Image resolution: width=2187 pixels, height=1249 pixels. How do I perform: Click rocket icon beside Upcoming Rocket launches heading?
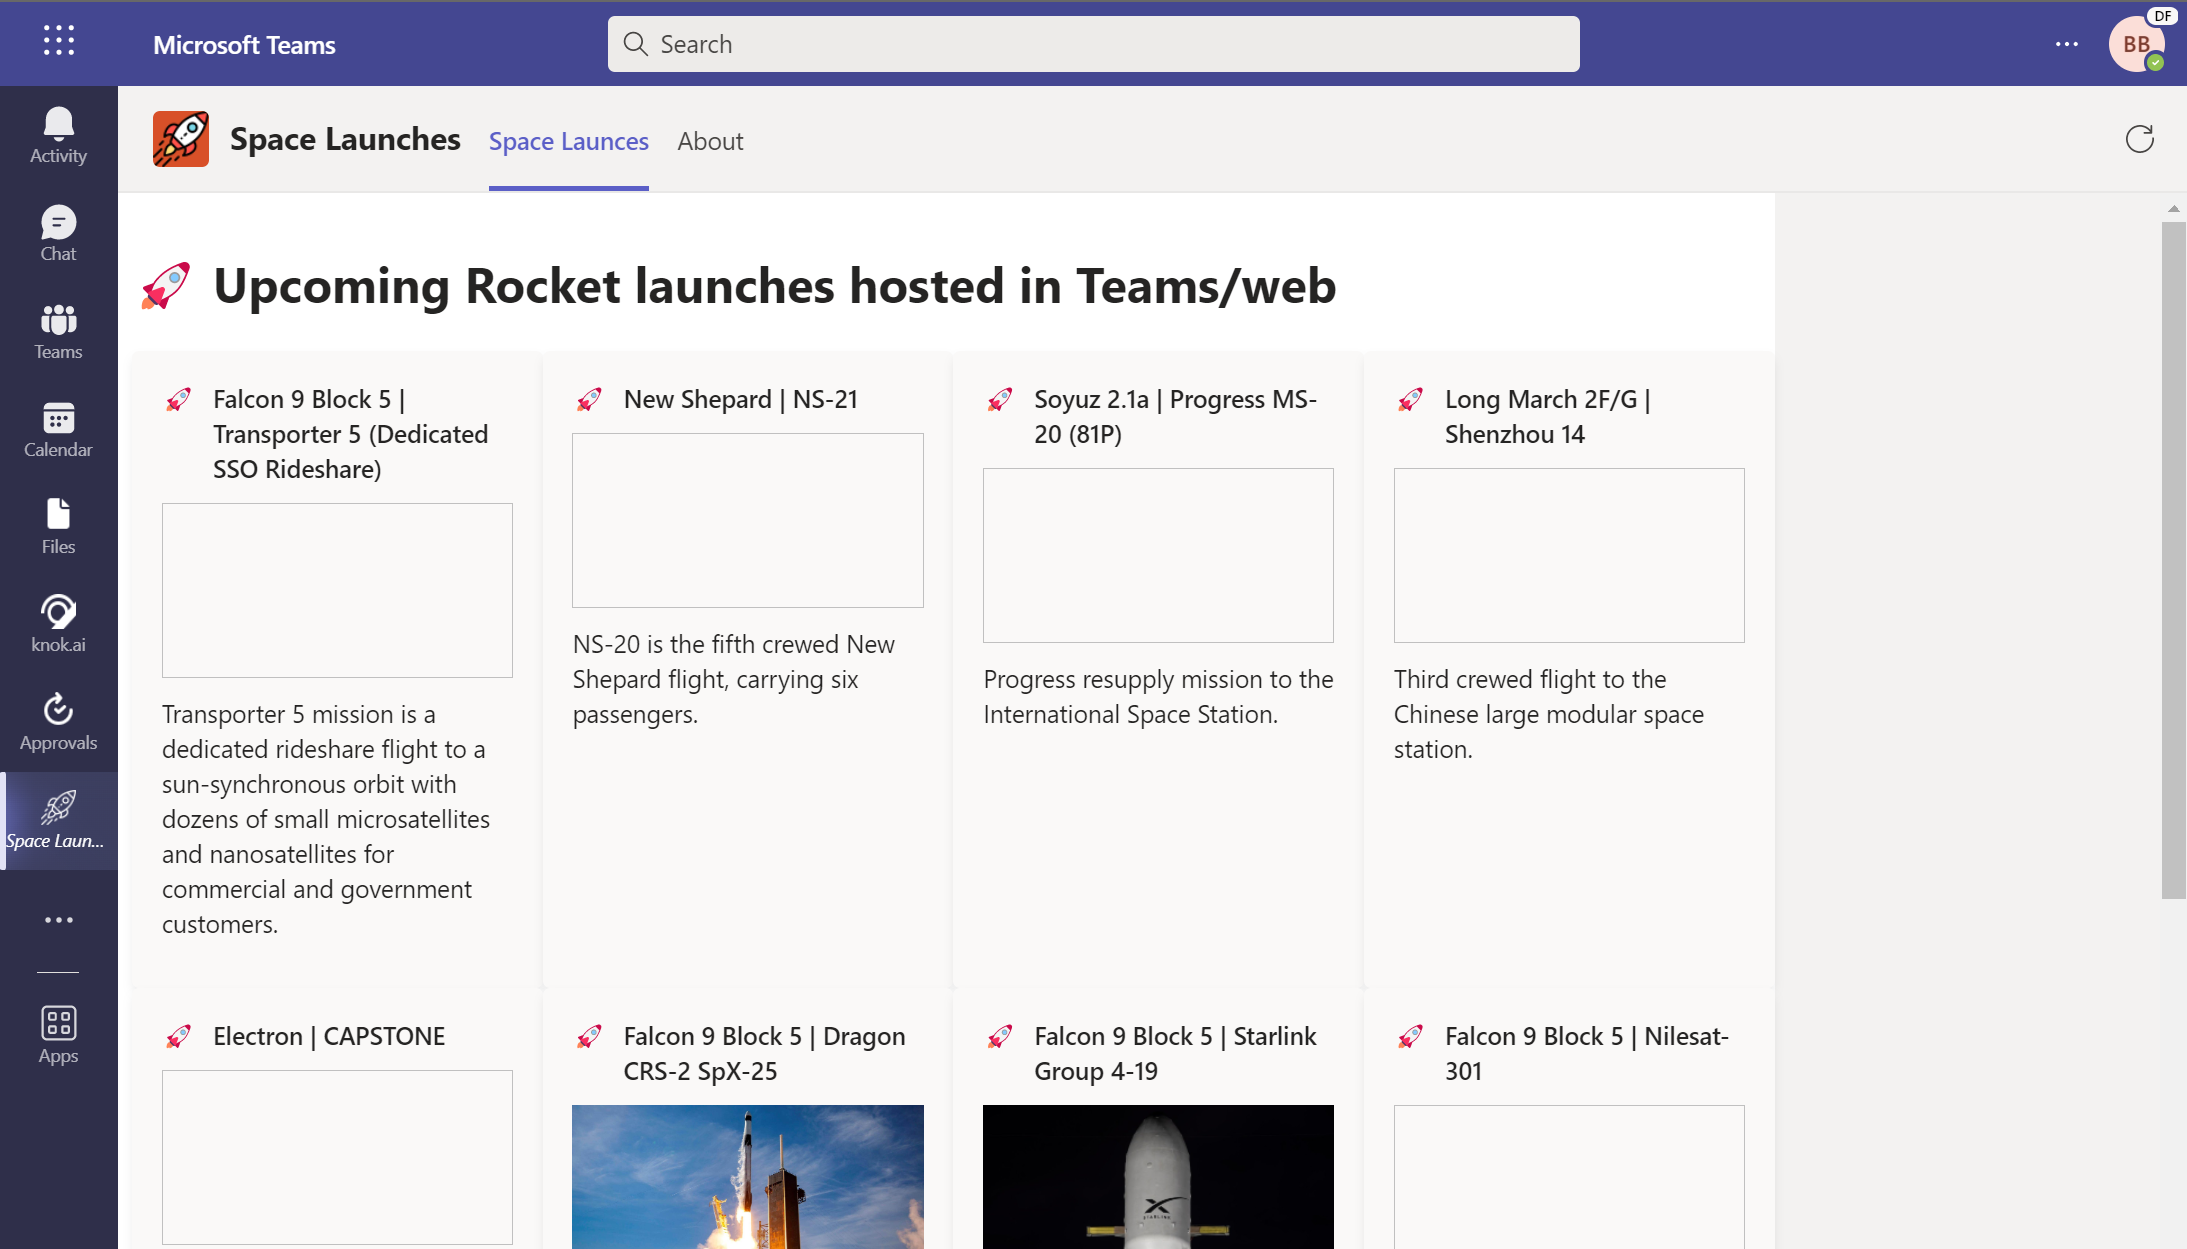(x=166, y=286)
